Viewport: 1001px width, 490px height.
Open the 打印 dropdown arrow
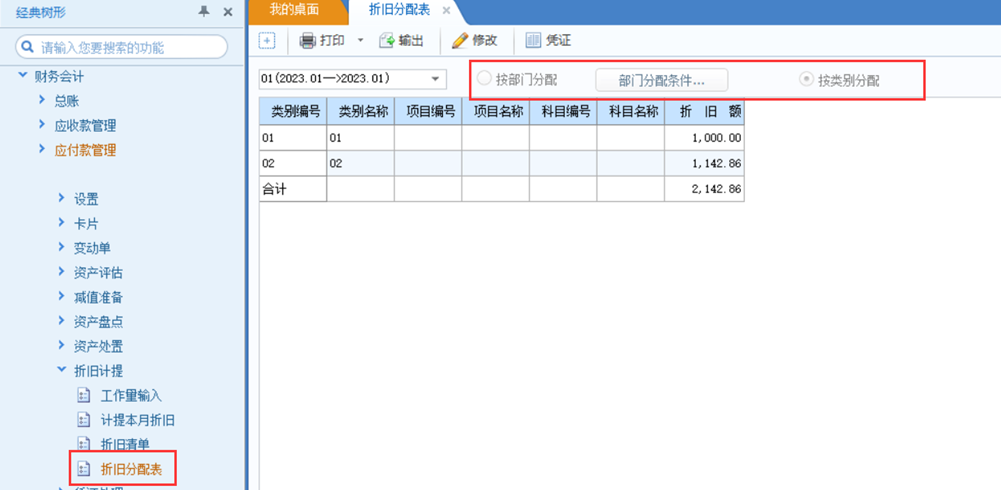click(359, 41)
